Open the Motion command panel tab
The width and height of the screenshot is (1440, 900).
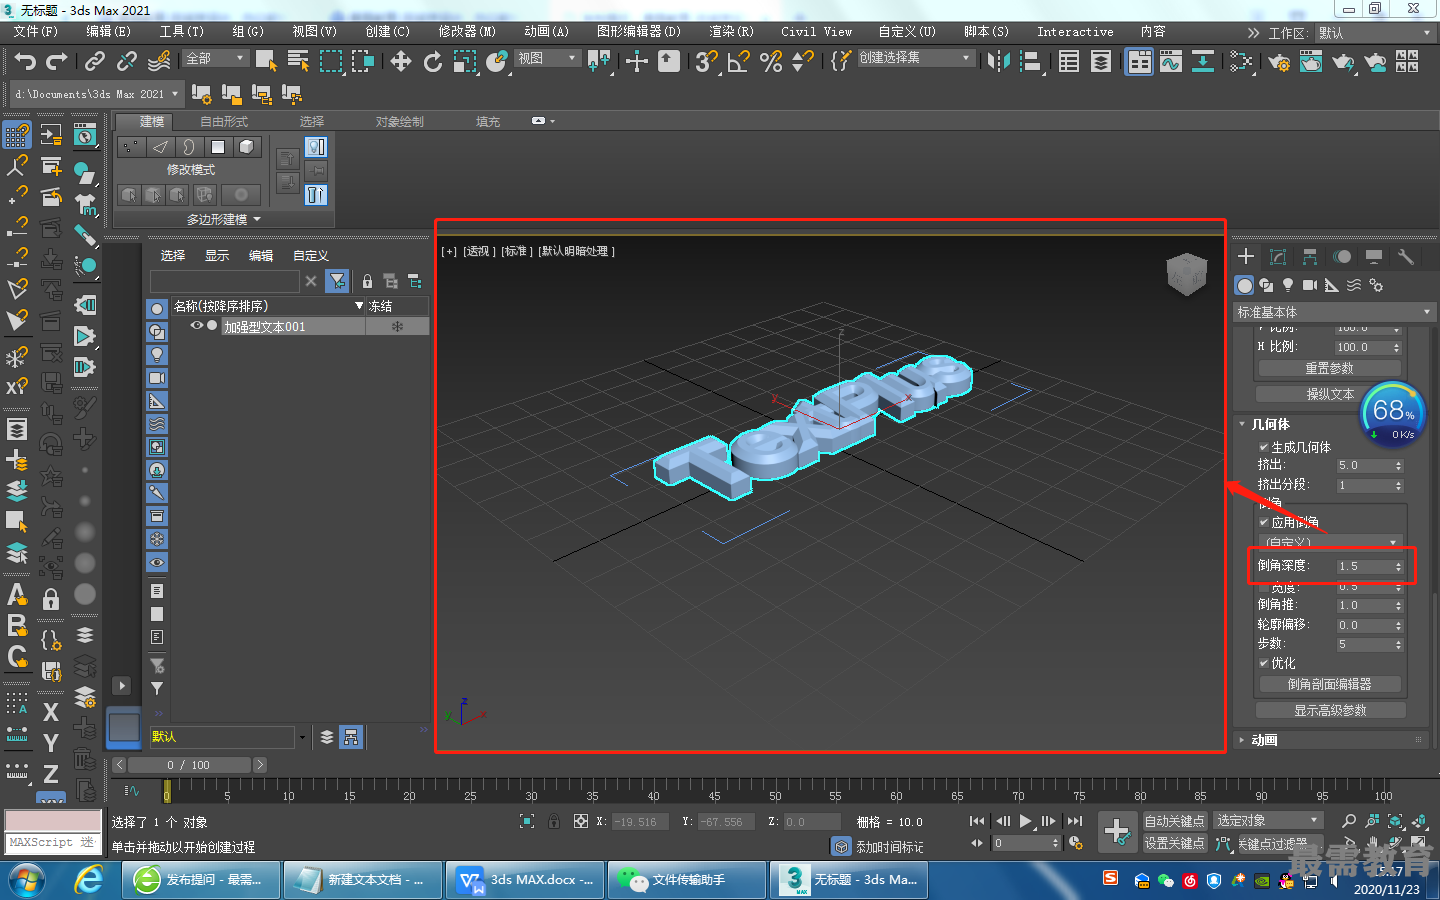(1342, 257)
